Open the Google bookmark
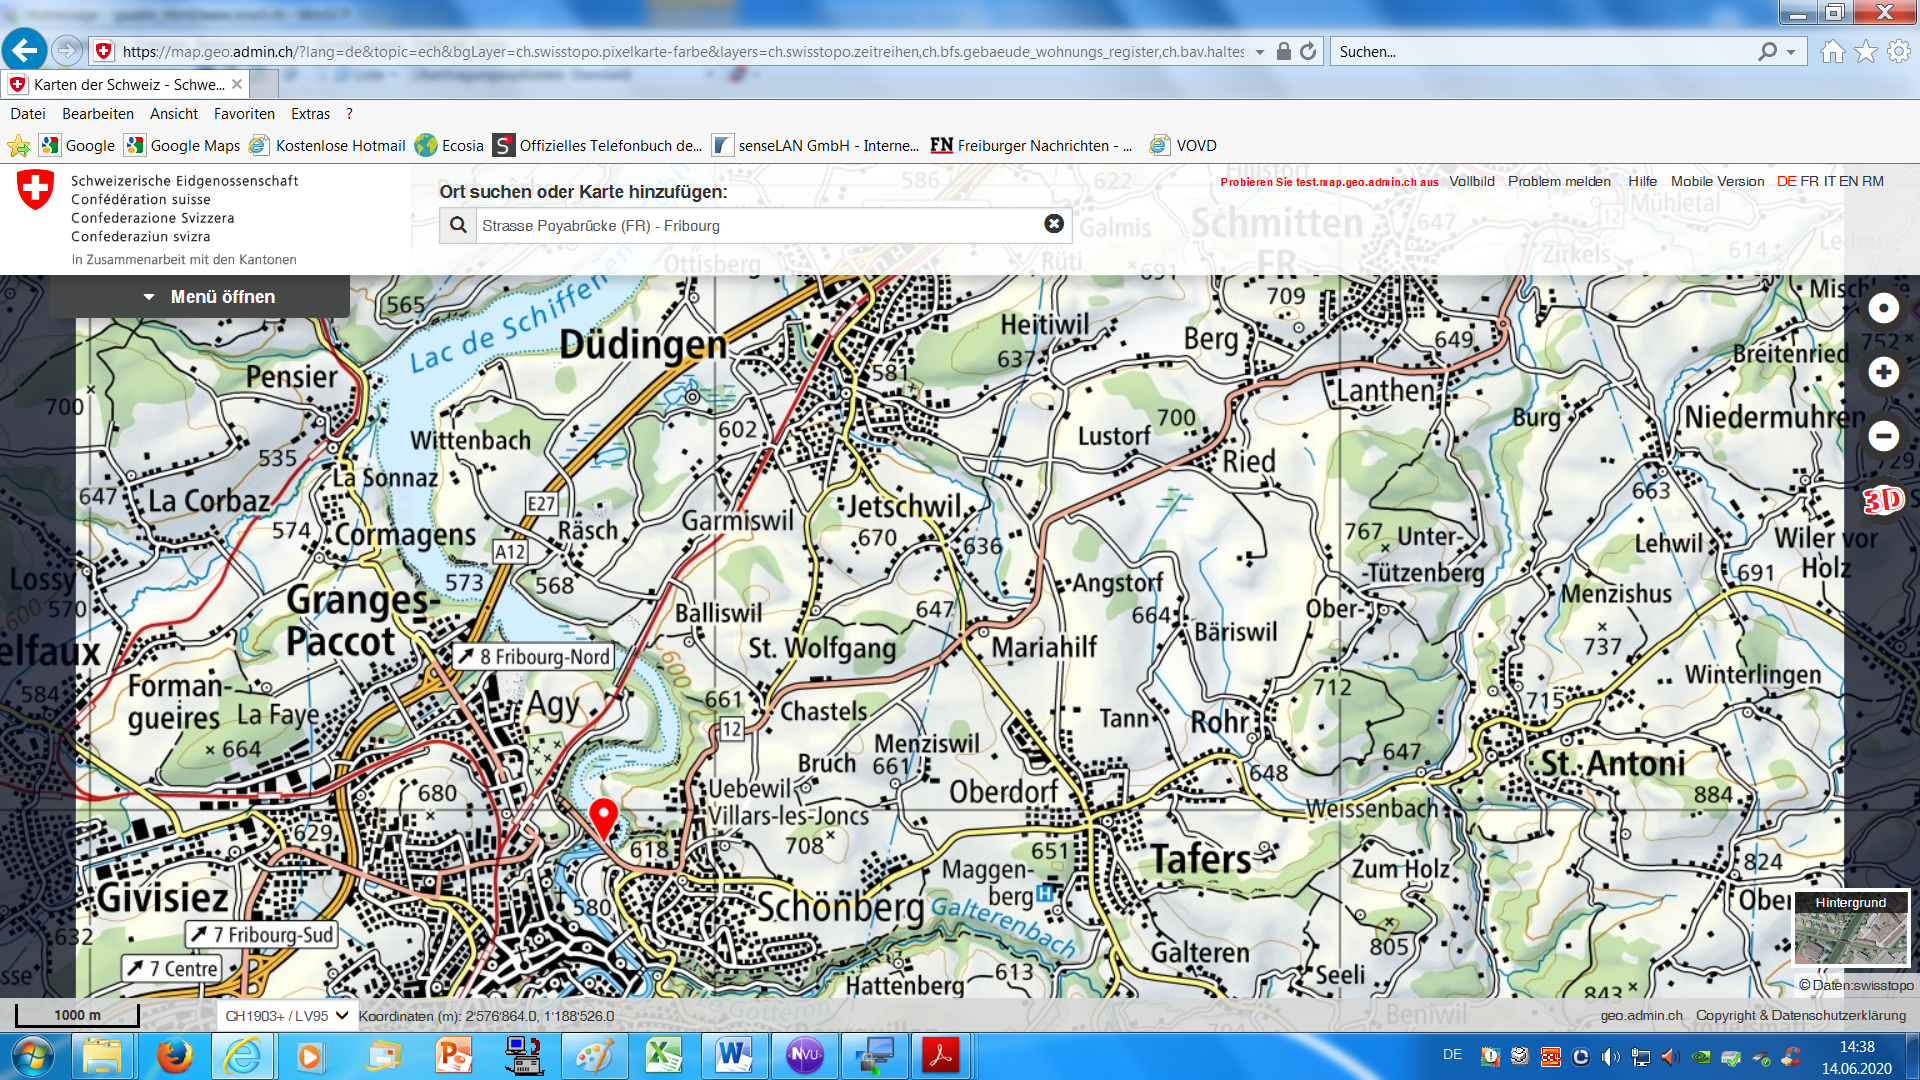Image resolution: width=1920 pixels, height=1080 pixels. [78, 146]
